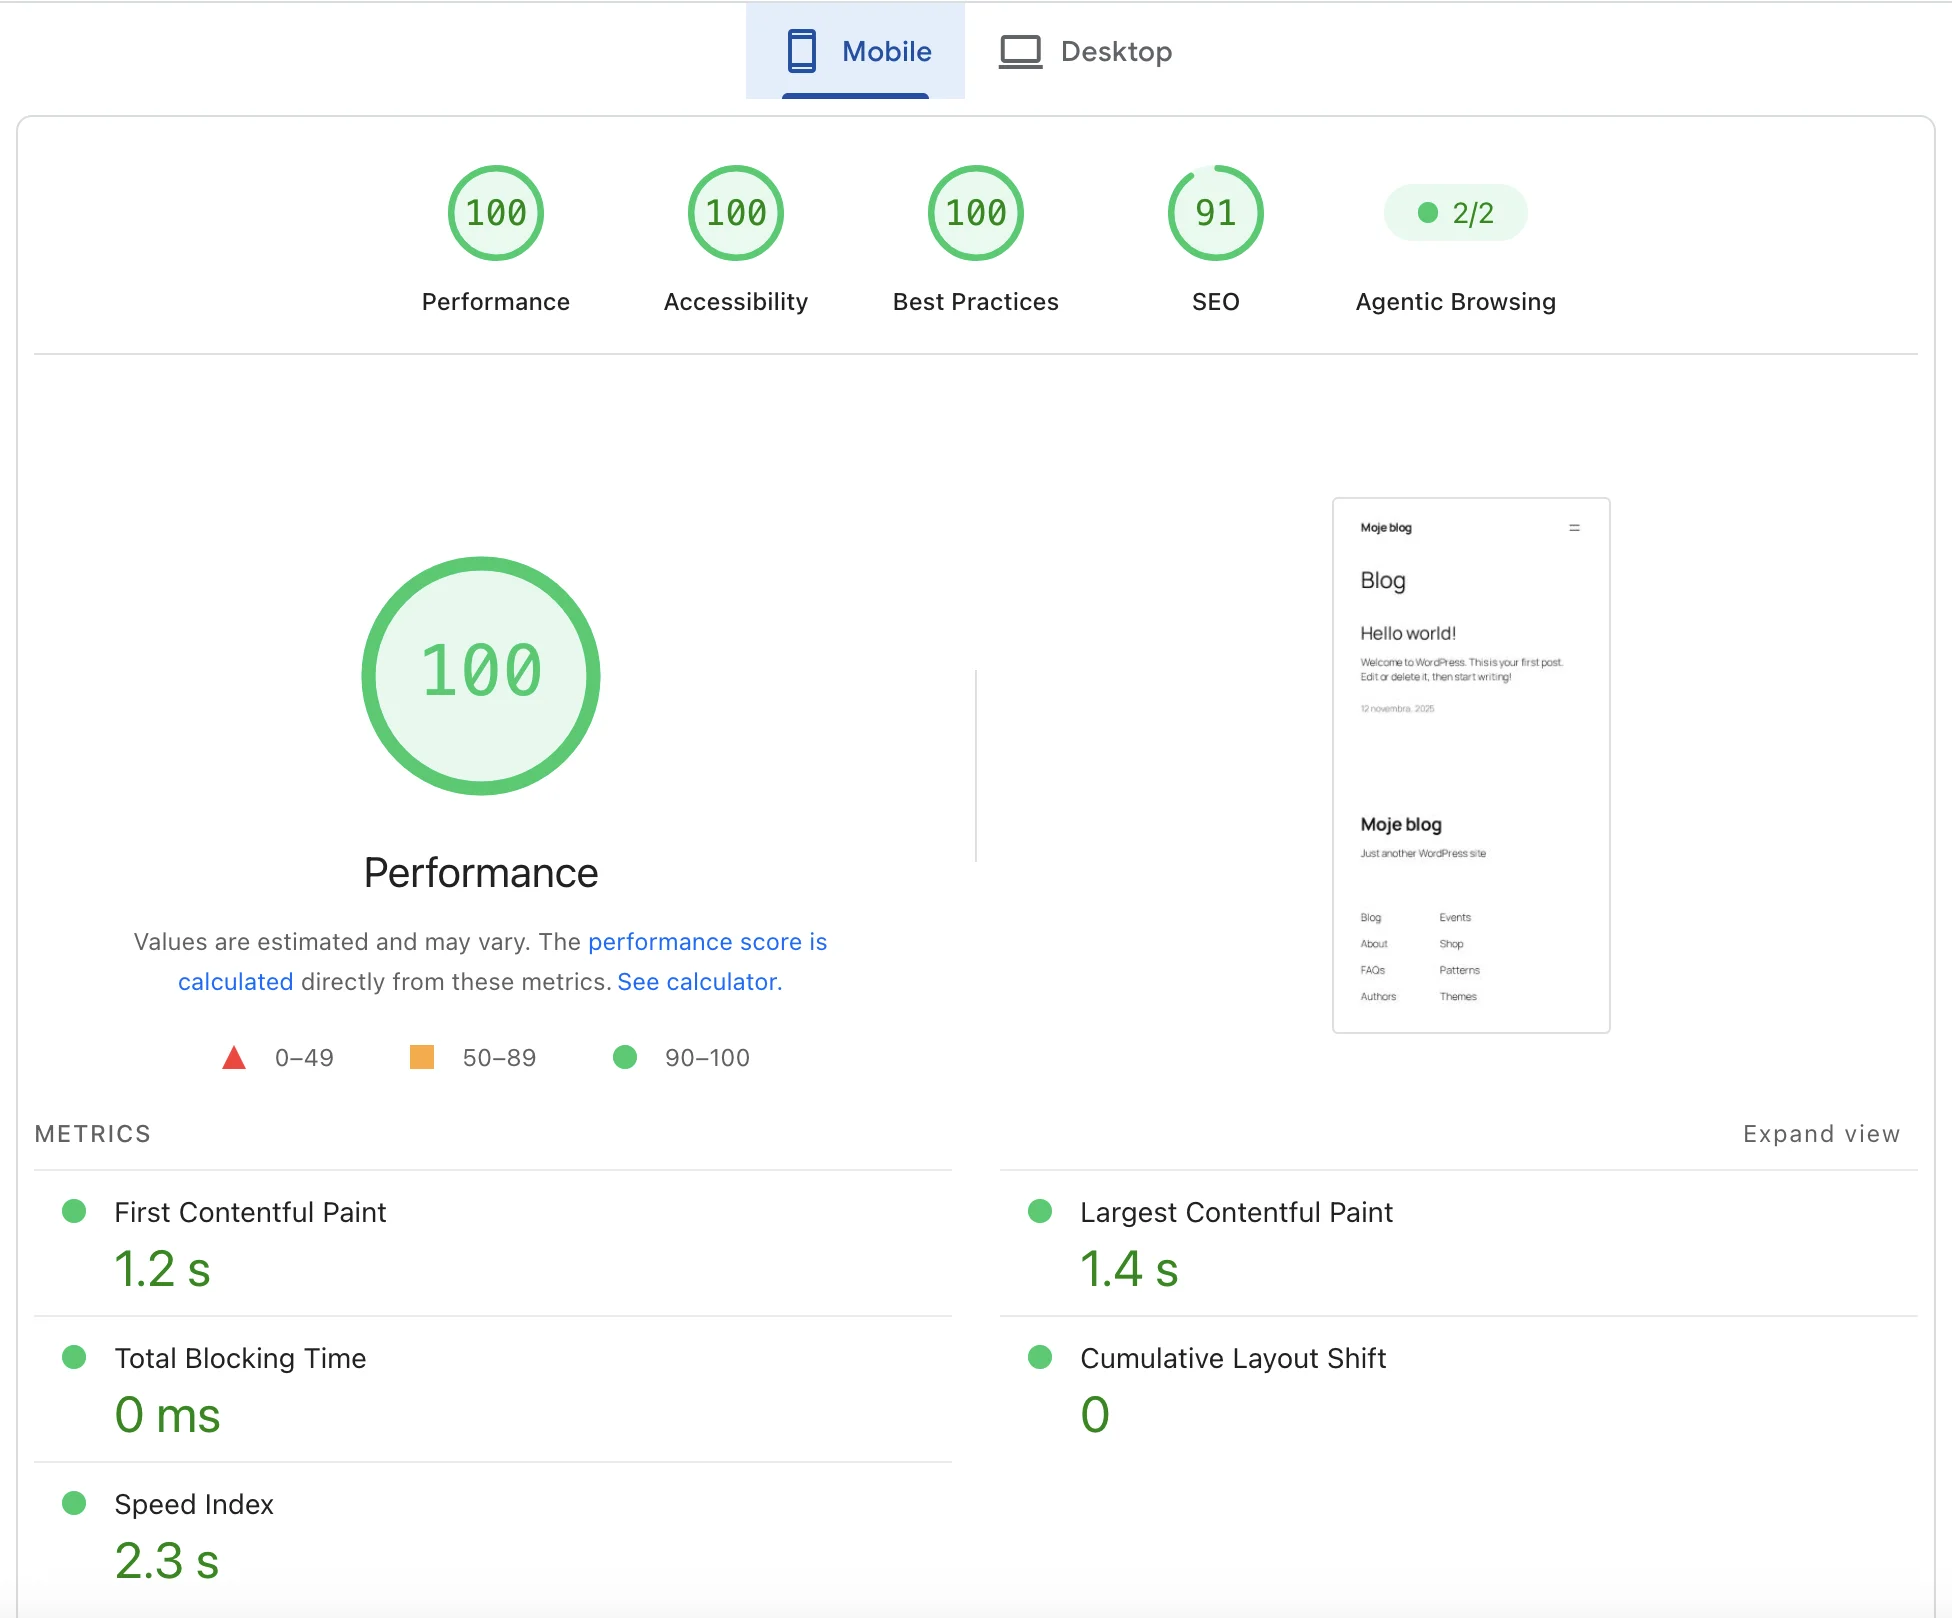Click the METRICS section heading

click(x=92, y=1134)
